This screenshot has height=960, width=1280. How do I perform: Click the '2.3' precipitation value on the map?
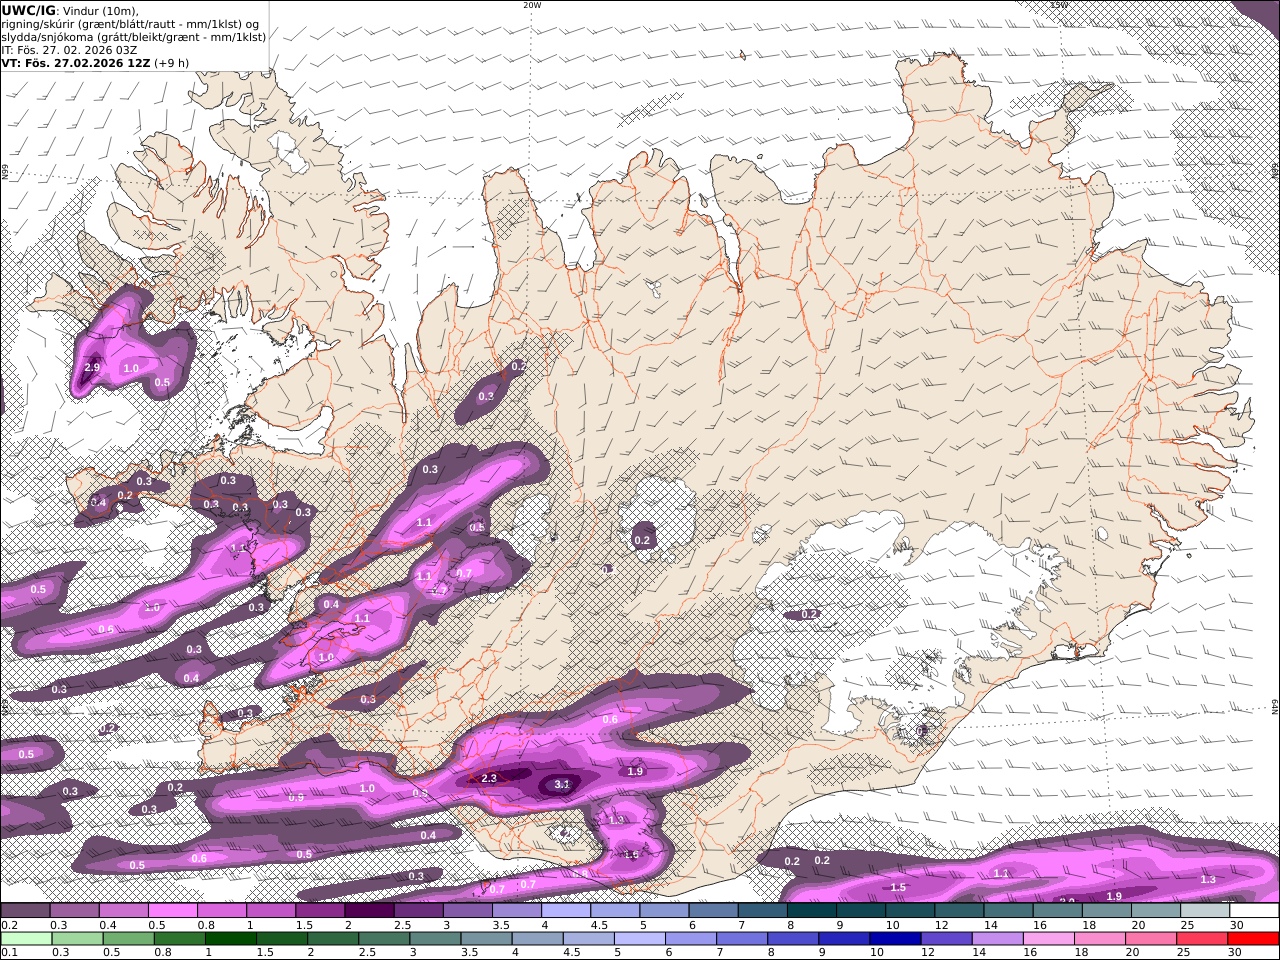point(489,778)
